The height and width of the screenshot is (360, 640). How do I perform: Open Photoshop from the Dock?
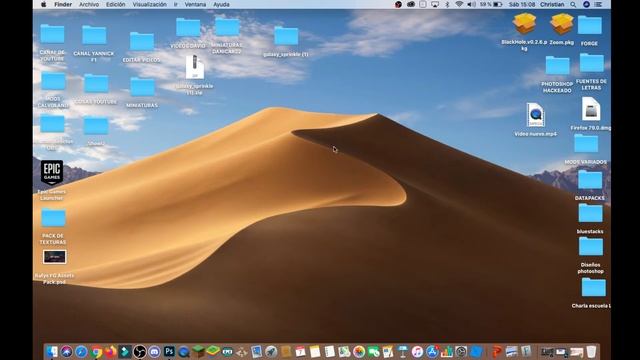point(169,351)
